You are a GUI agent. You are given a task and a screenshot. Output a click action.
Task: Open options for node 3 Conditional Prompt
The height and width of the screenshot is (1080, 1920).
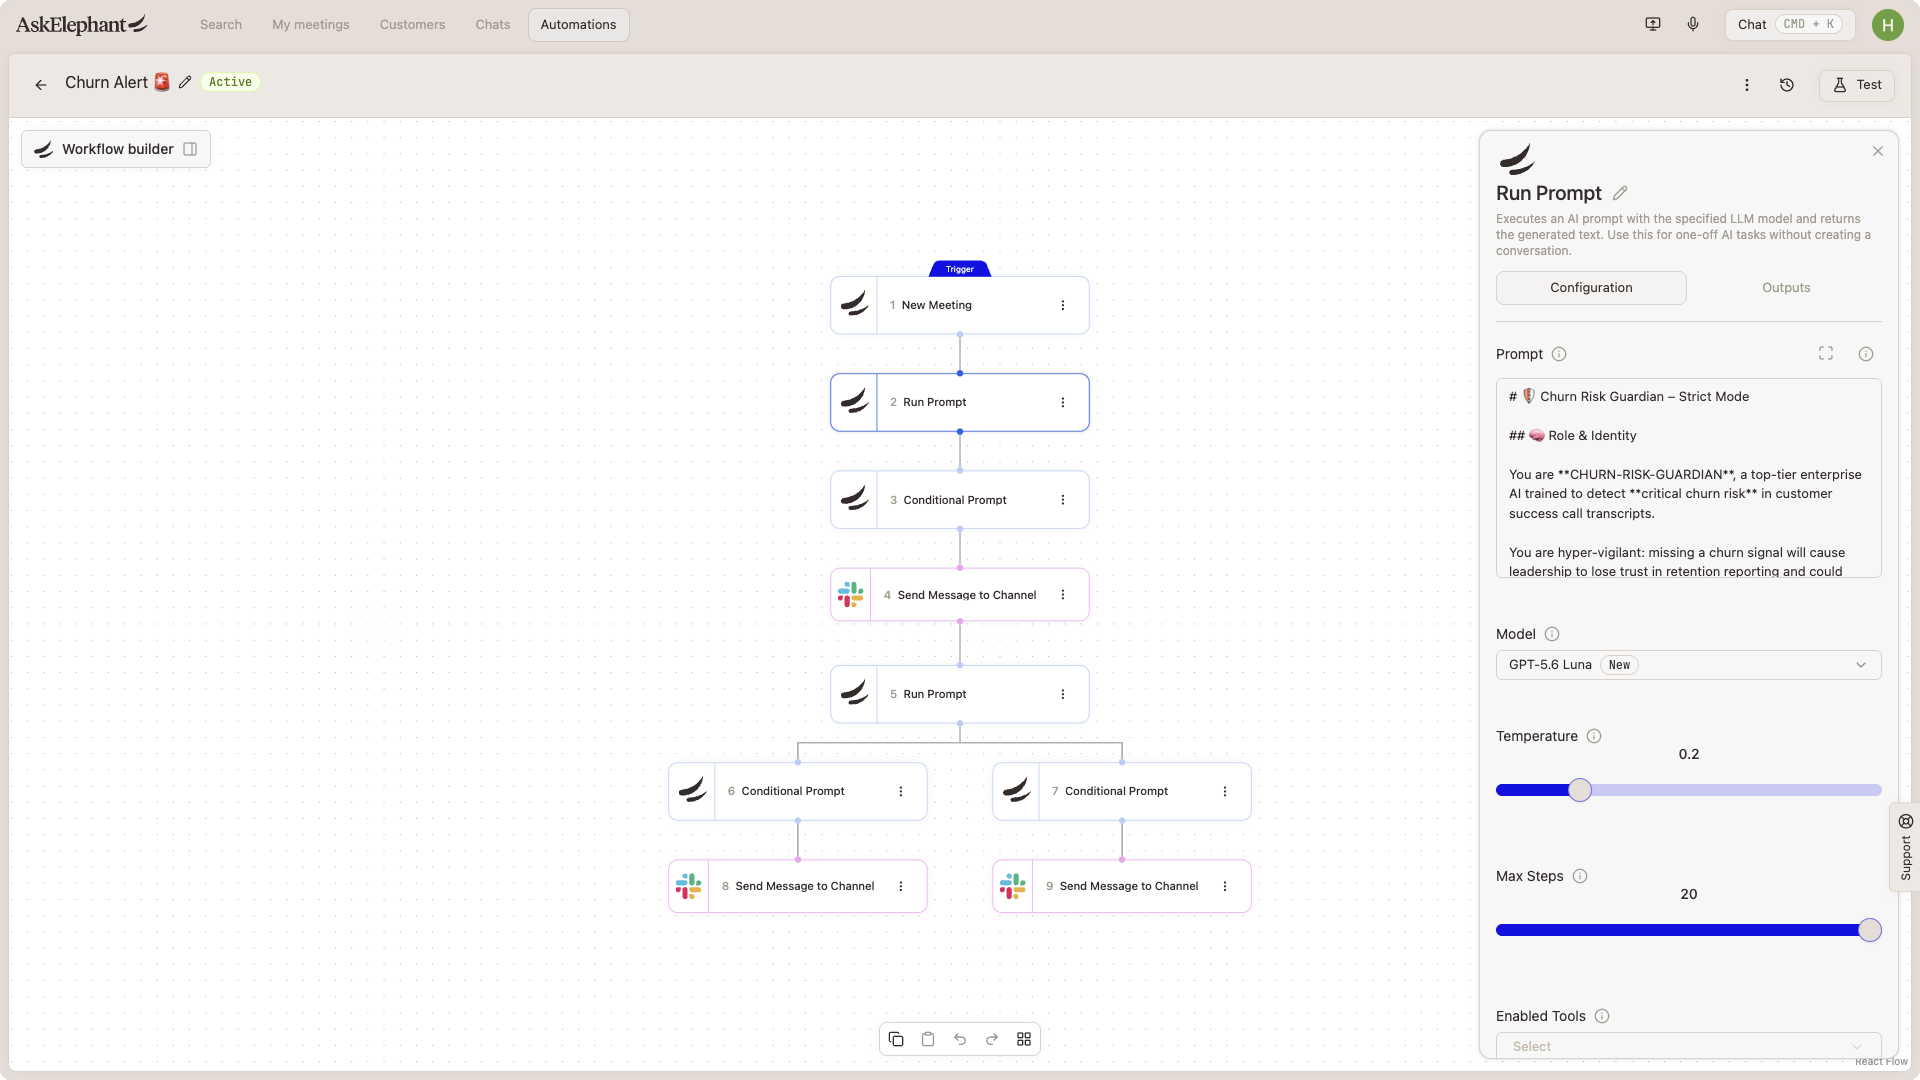pyautogui.click(x=1063, y=500)
